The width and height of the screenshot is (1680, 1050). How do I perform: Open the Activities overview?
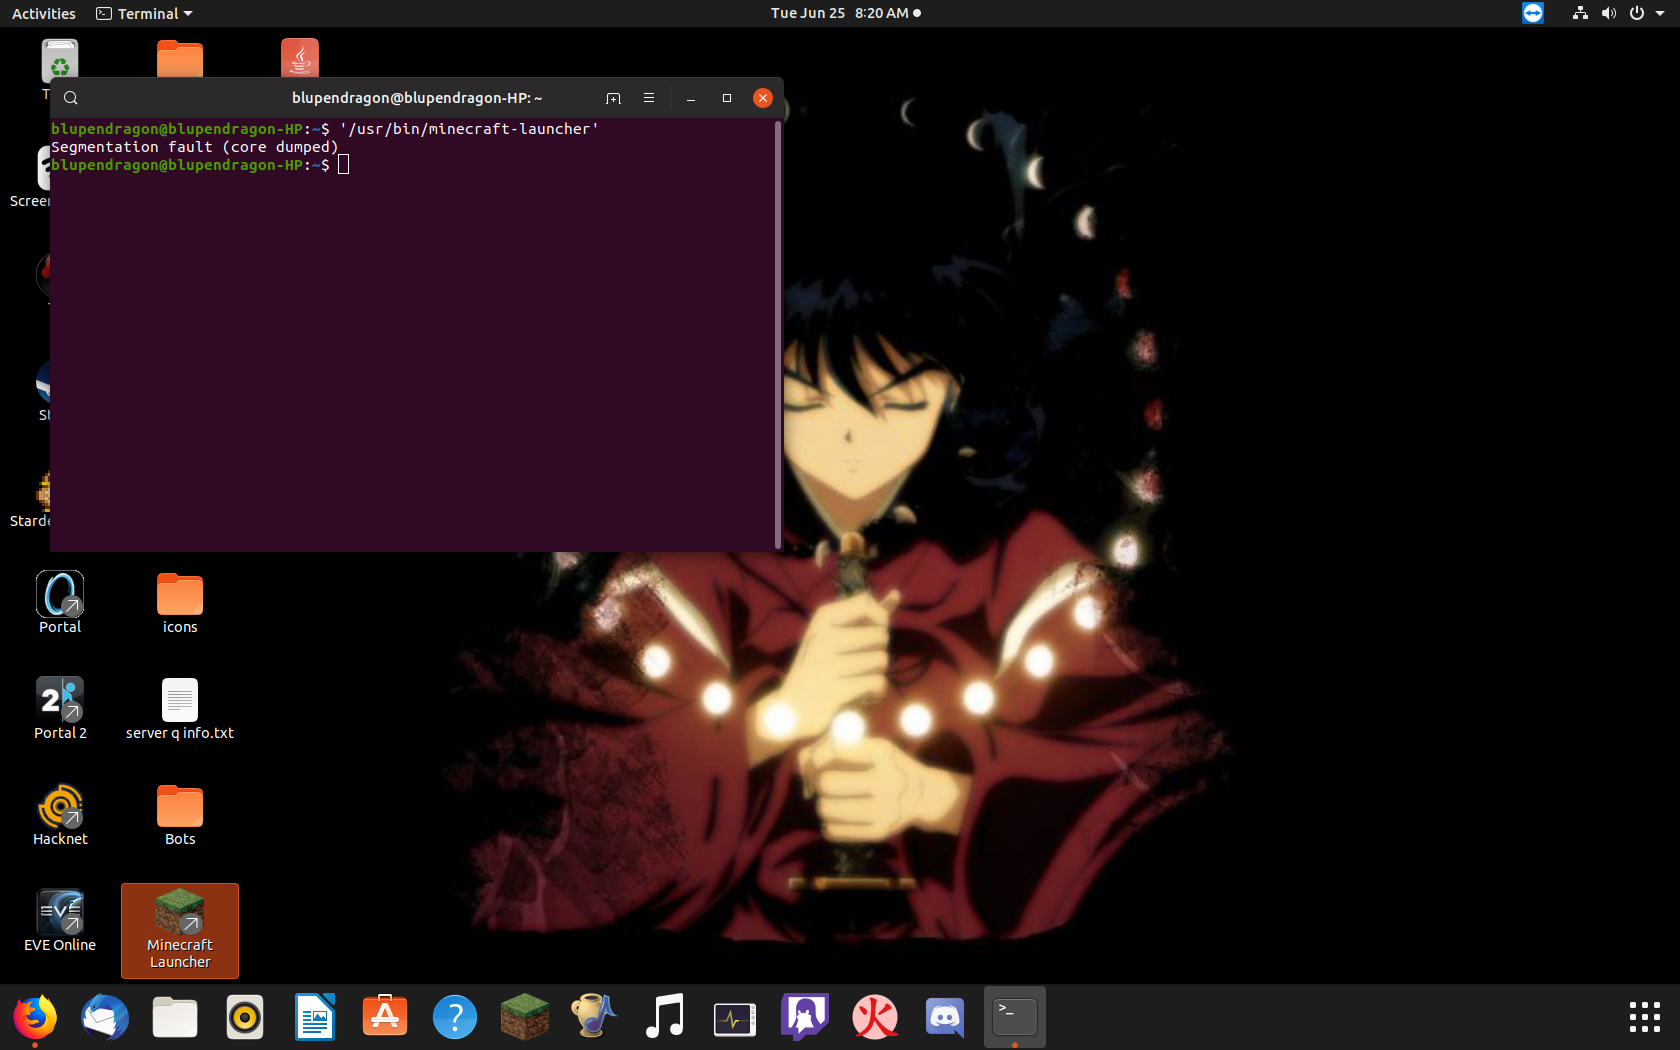pos(43,13)
